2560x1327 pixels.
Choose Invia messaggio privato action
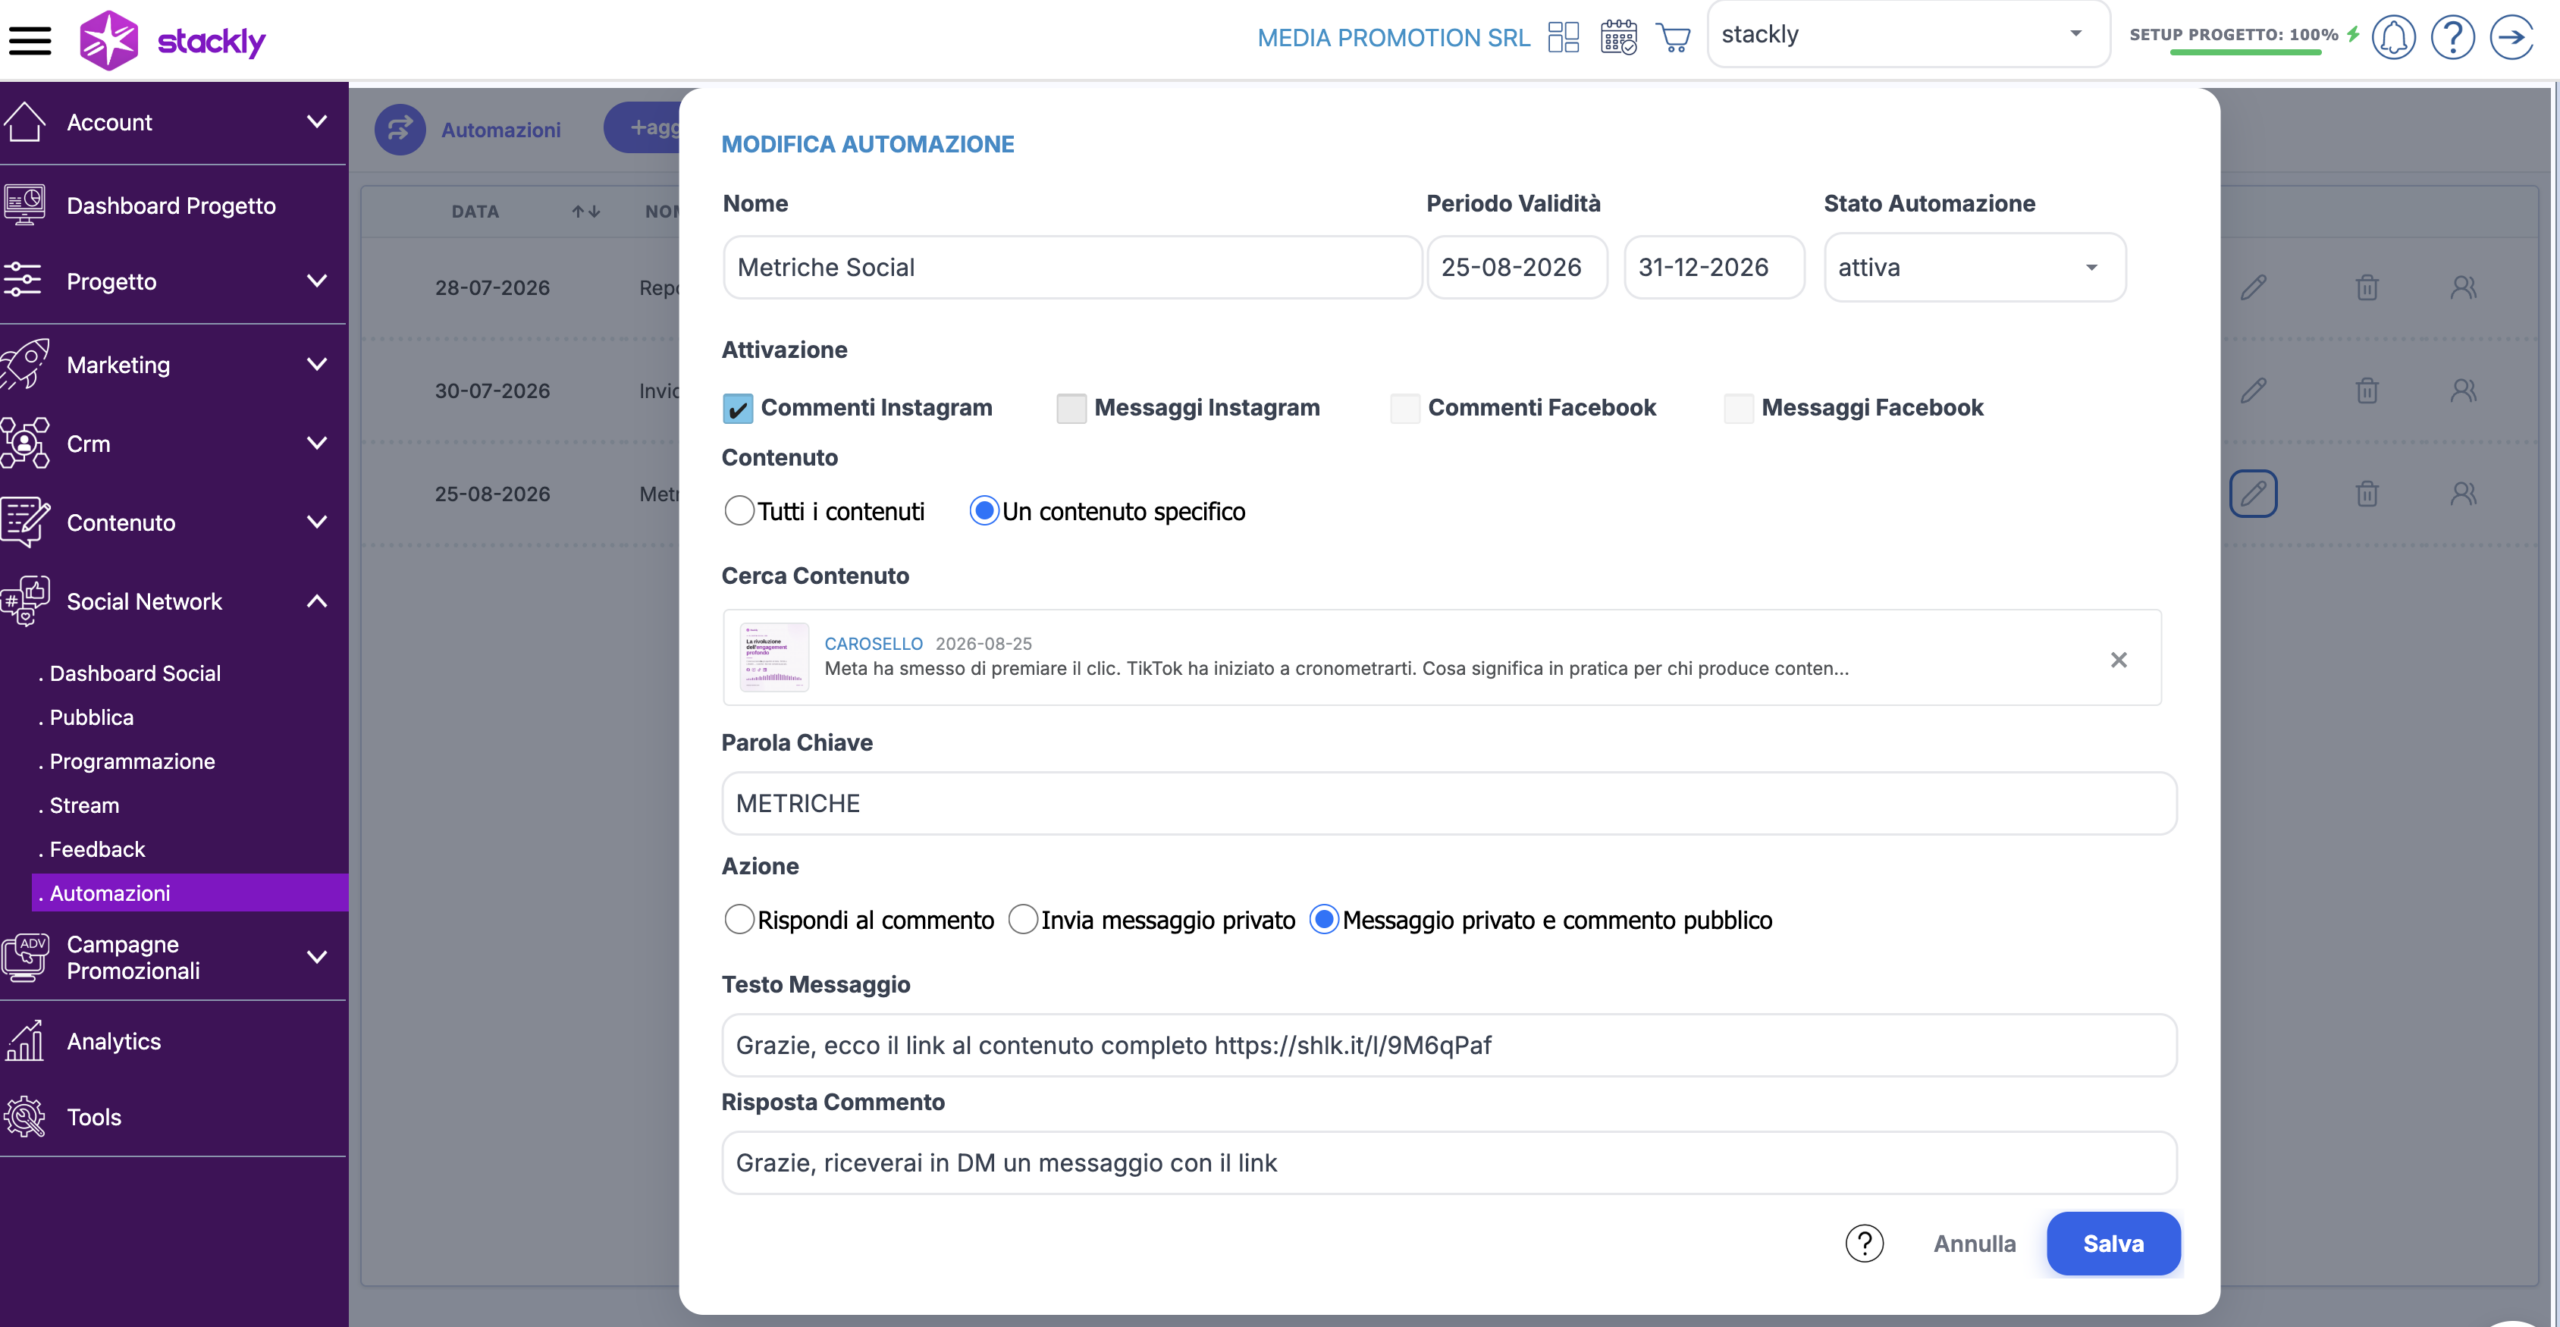pyautogui.click(x=1023, y=920)
